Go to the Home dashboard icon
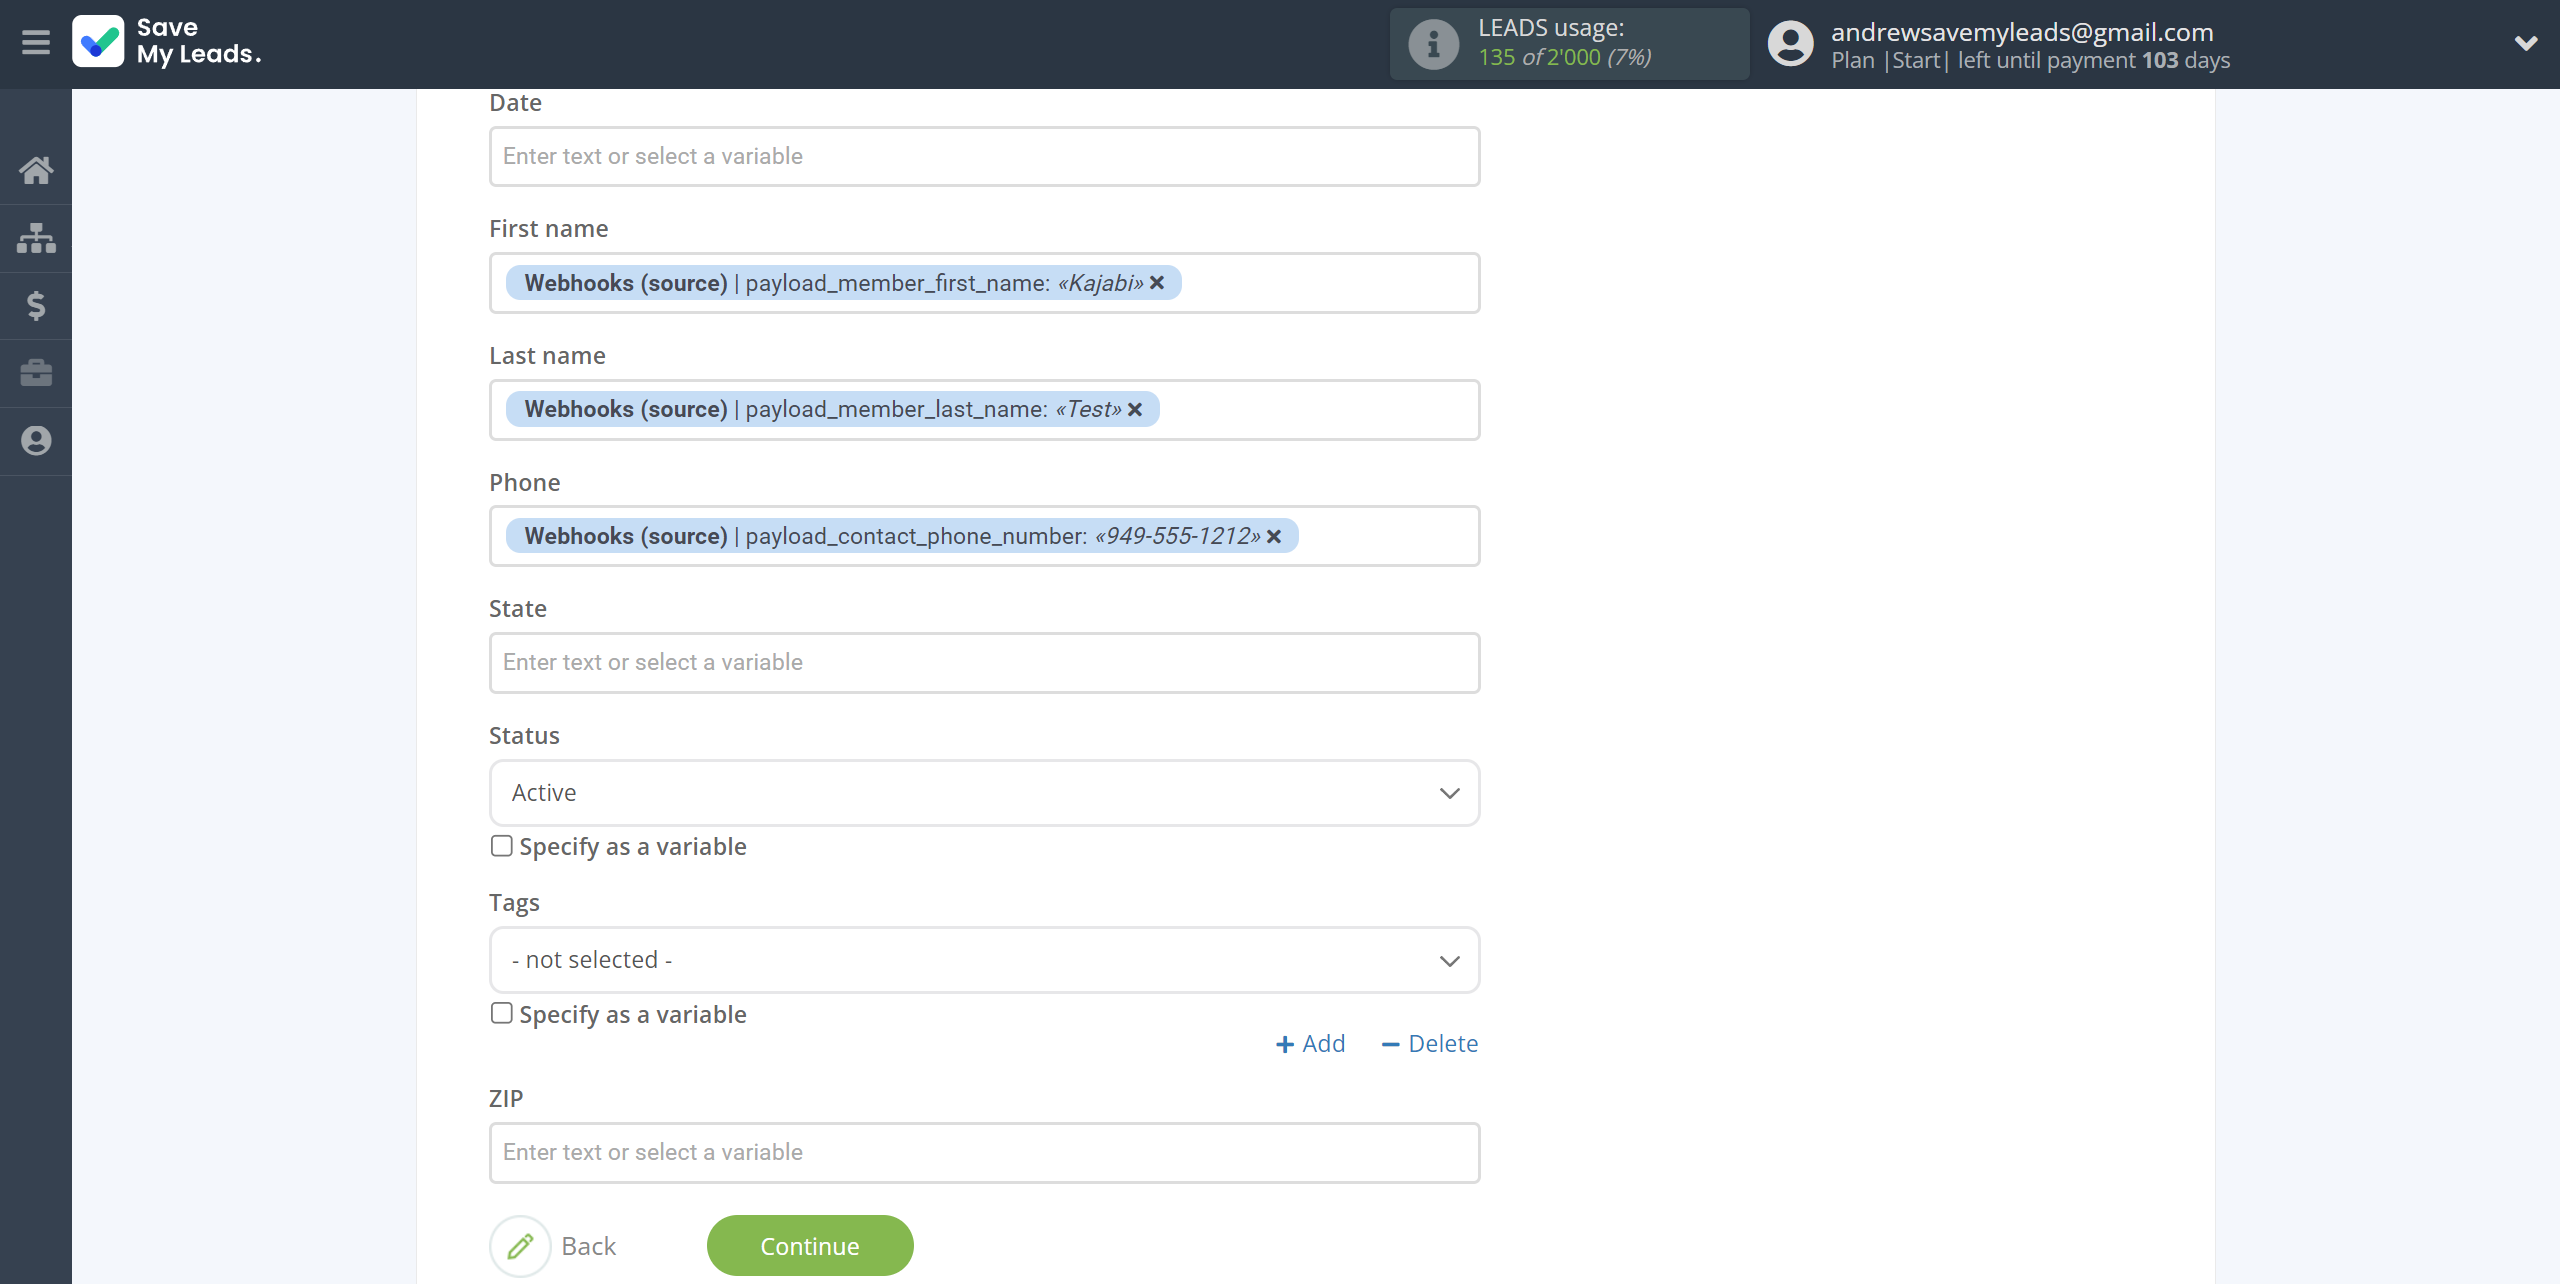 pyautogui.click(x=36, y=170)
